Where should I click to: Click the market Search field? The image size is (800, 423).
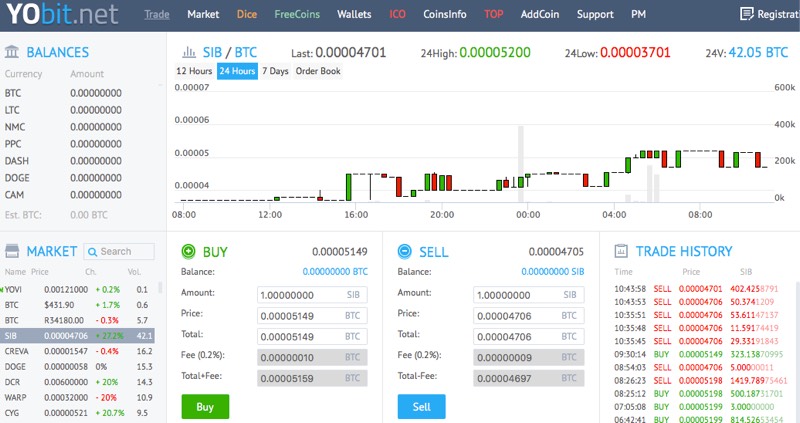tap(125, 251)
